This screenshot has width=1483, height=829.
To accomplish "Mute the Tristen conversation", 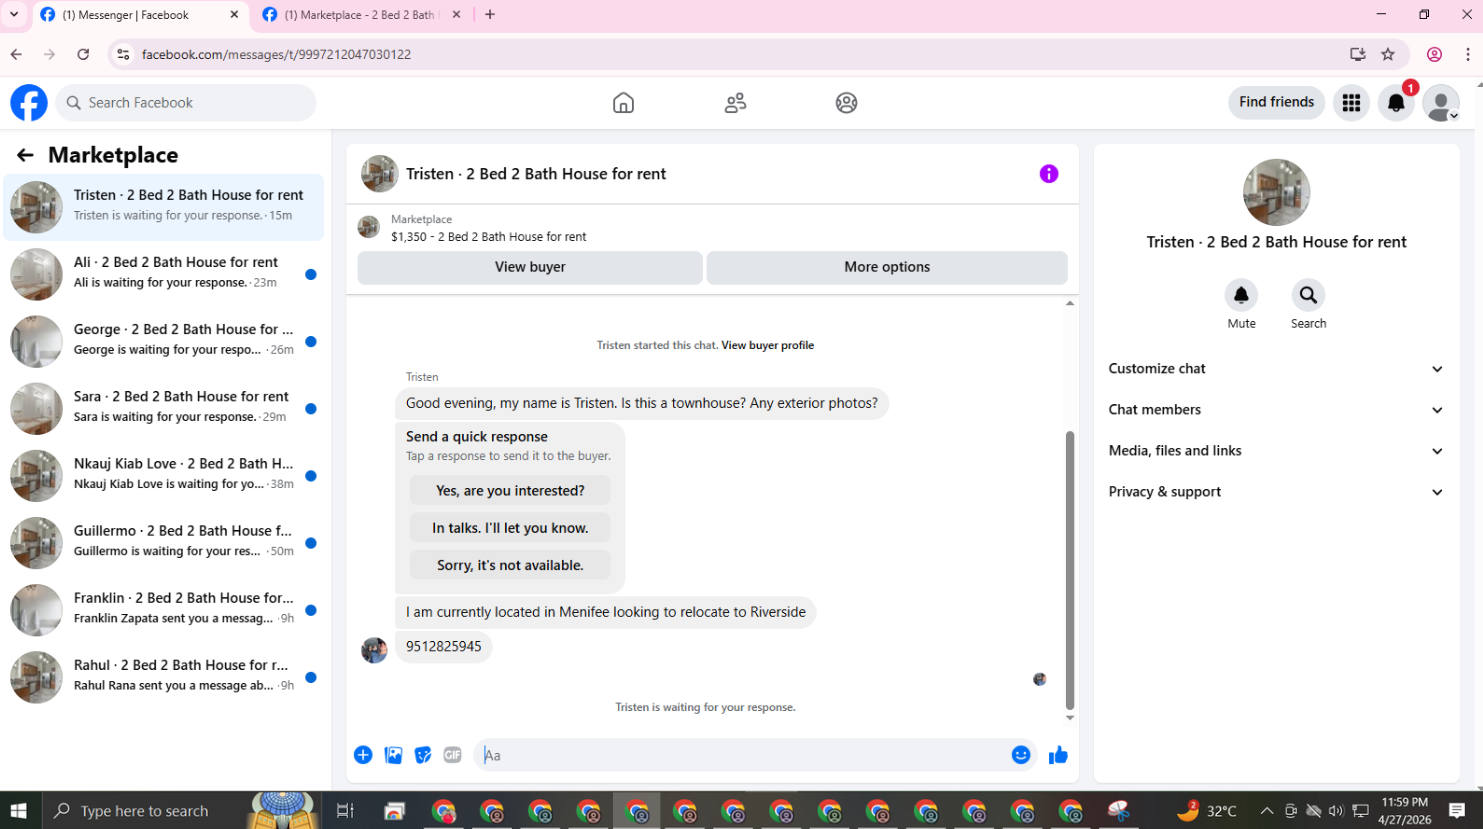I will [x=1241, y=295].
